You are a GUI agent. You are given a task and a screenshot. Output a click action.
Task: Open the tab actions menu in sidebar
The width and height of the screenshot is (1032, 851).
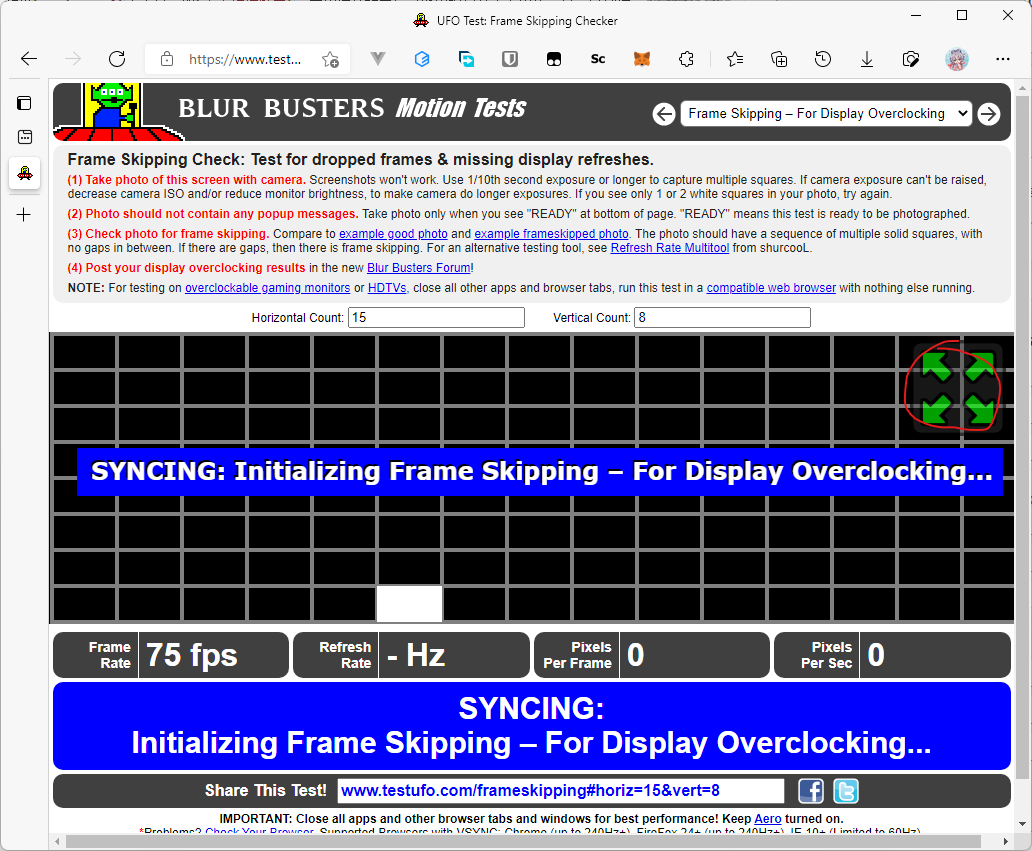25,103
